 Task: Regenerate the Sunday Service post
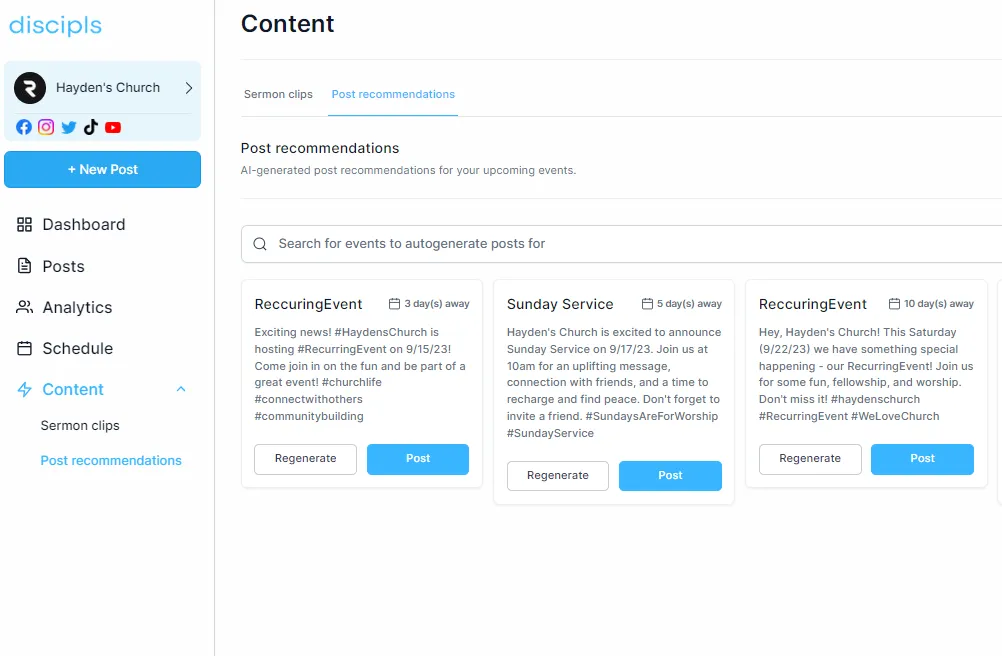pyautogui.click(x=557, y=476)
